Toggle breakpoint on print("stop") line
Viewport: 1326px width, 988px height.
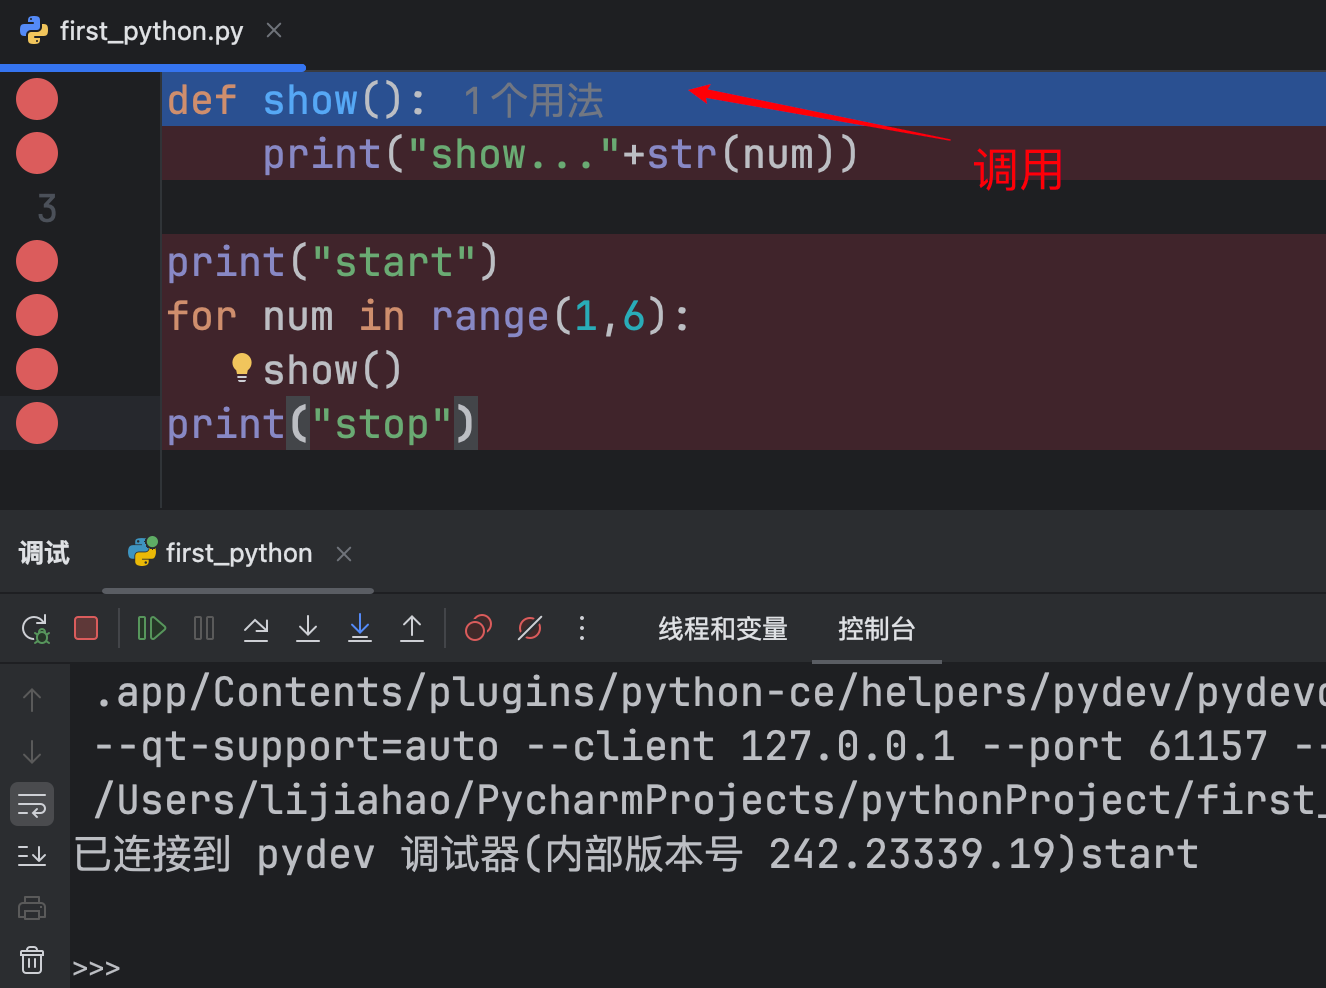coord(37,423)
